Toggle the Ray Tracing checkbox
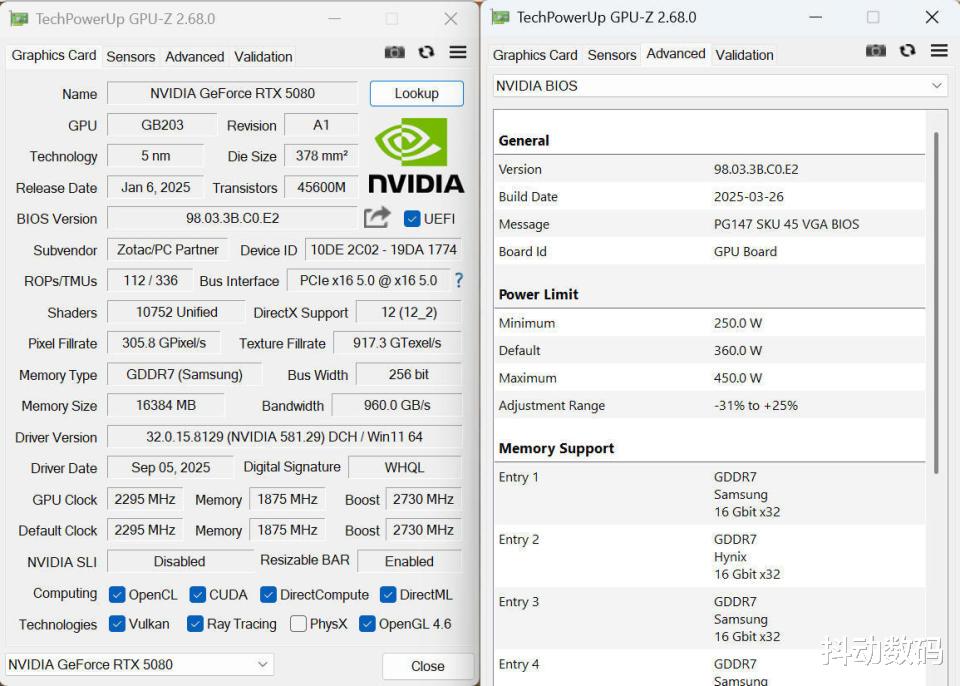This screenshot has height=686, width=960. click(195, 624)
